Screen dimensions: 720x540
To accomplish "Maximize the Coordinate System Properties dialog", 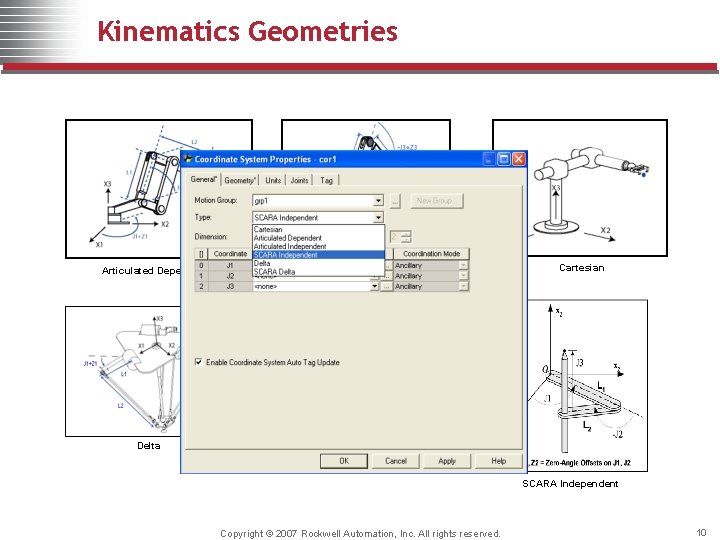I will (504, 159).
